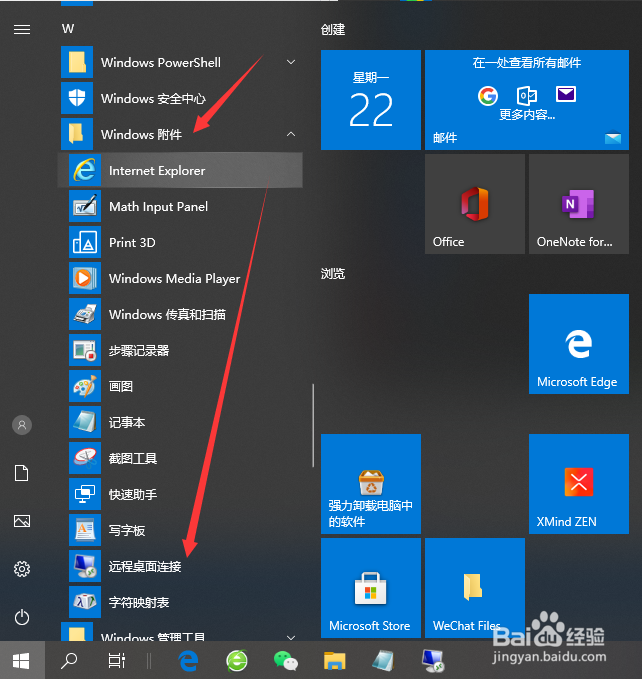Open Windows 安全中心
Screen dimensions: 642x679
[180, 98]
